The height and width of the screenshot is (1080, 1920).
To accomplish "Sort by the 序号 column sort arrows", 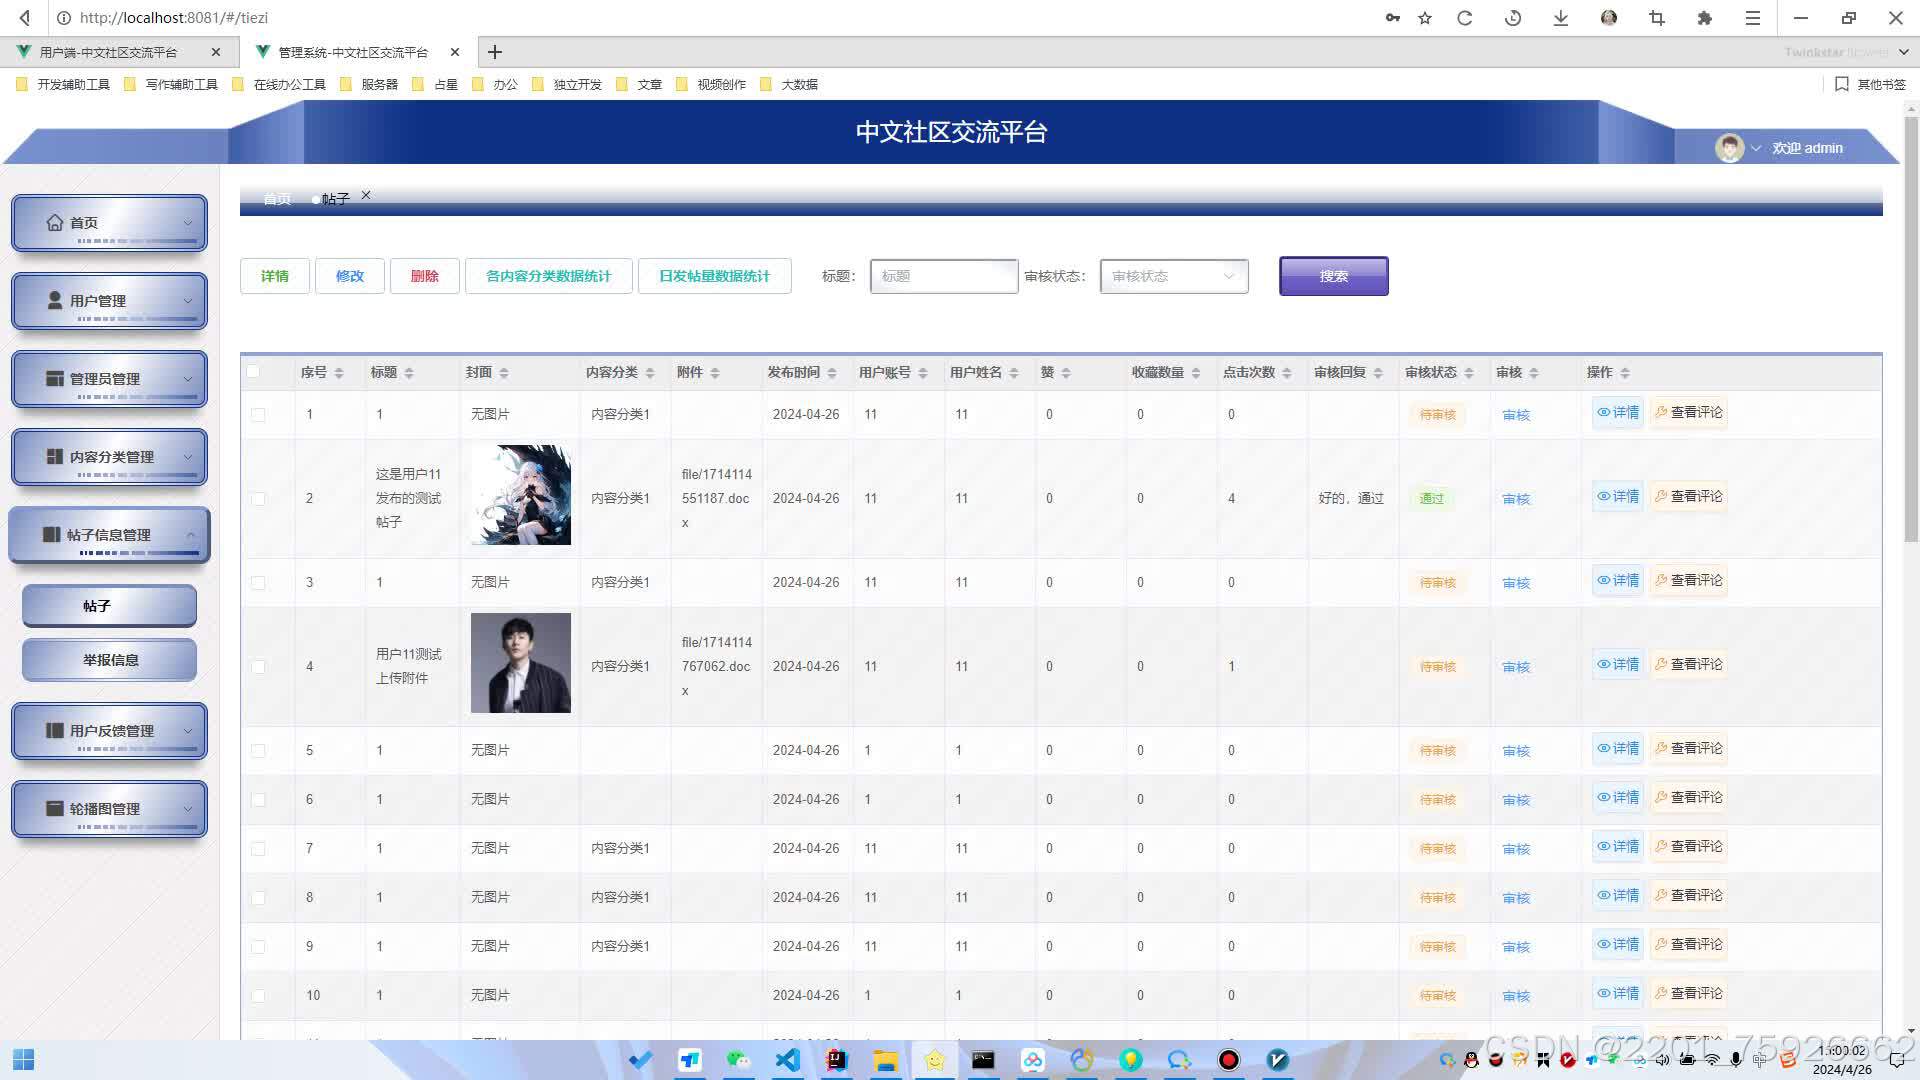I will 339,373.
